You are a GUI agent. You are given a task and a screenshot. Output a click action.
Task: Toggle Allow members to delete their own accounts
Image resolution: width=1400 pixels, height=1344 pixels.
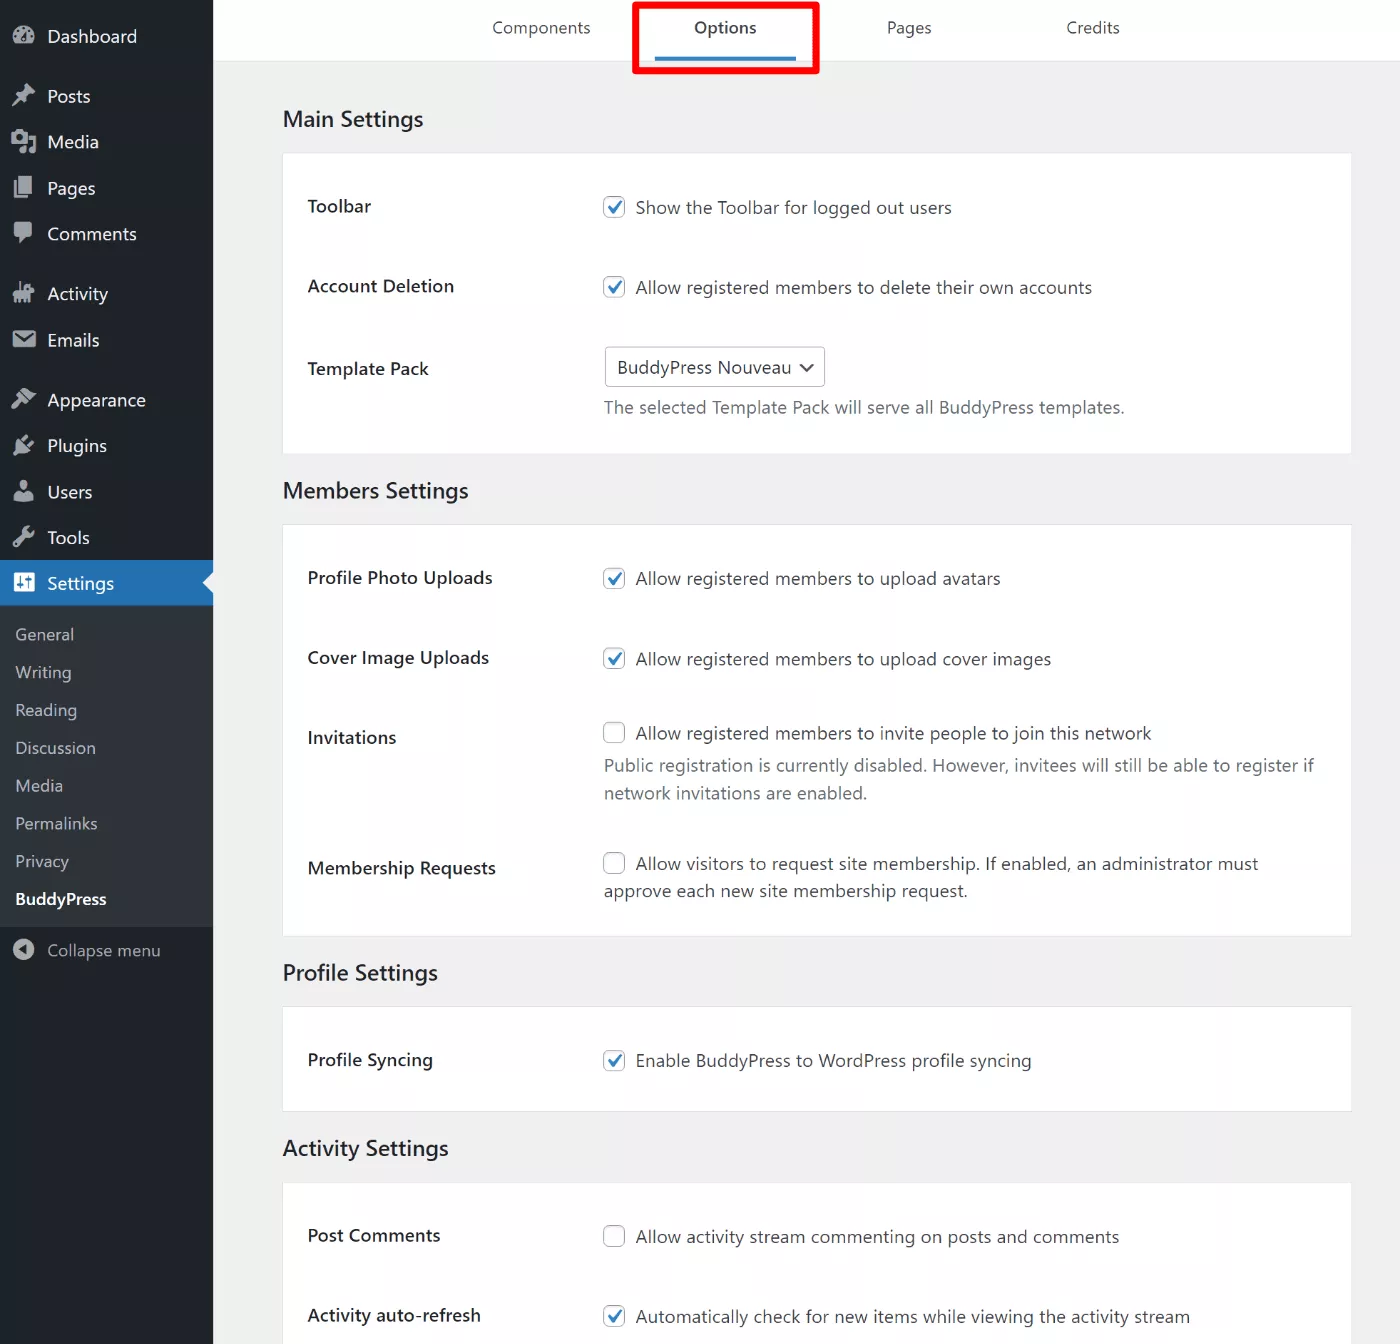614,287
